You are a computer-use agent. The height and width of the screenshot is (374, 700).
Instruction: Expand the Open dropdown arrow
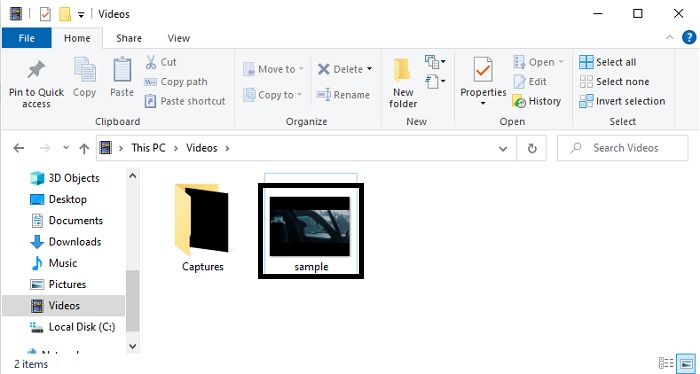pos(561,62)
